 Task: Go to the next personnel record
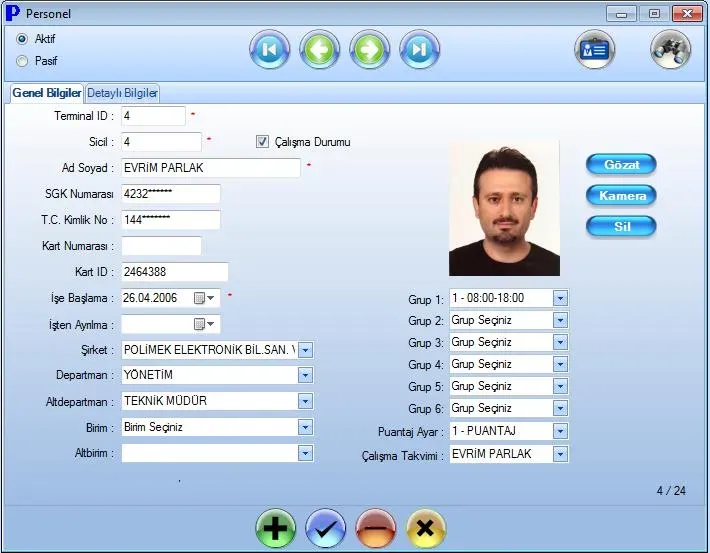[370, 50]
